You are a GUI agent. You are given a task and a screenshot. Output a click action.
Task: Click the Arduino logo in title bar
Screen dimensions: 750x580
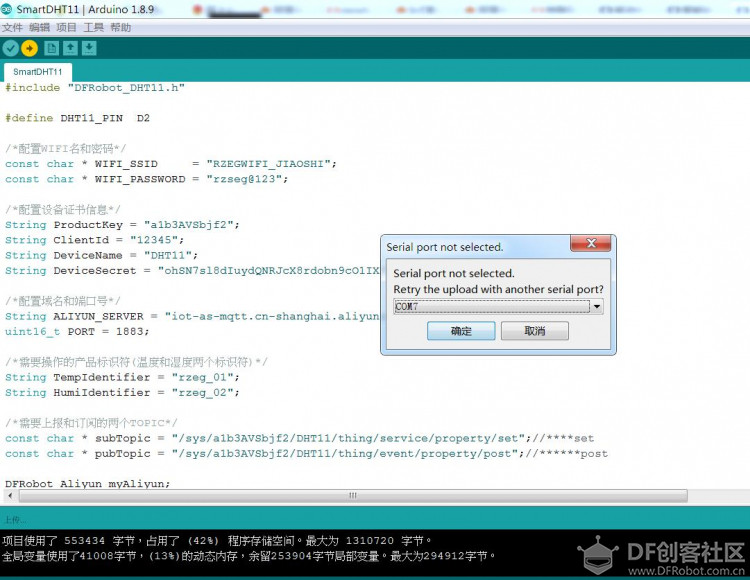click(x=6, y=9)
